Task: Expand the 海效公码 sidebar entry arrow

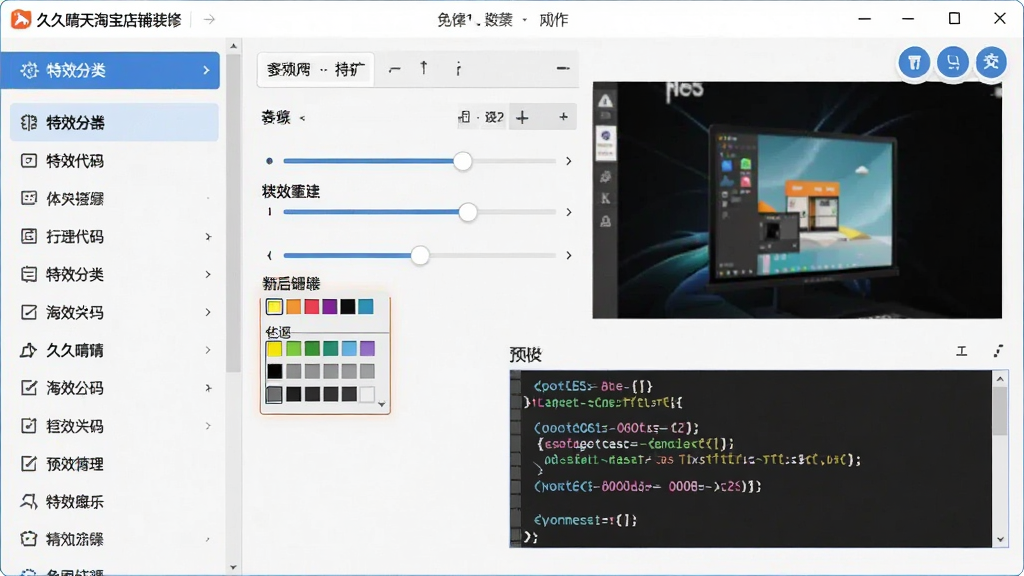Action: (x=208, y=389)
